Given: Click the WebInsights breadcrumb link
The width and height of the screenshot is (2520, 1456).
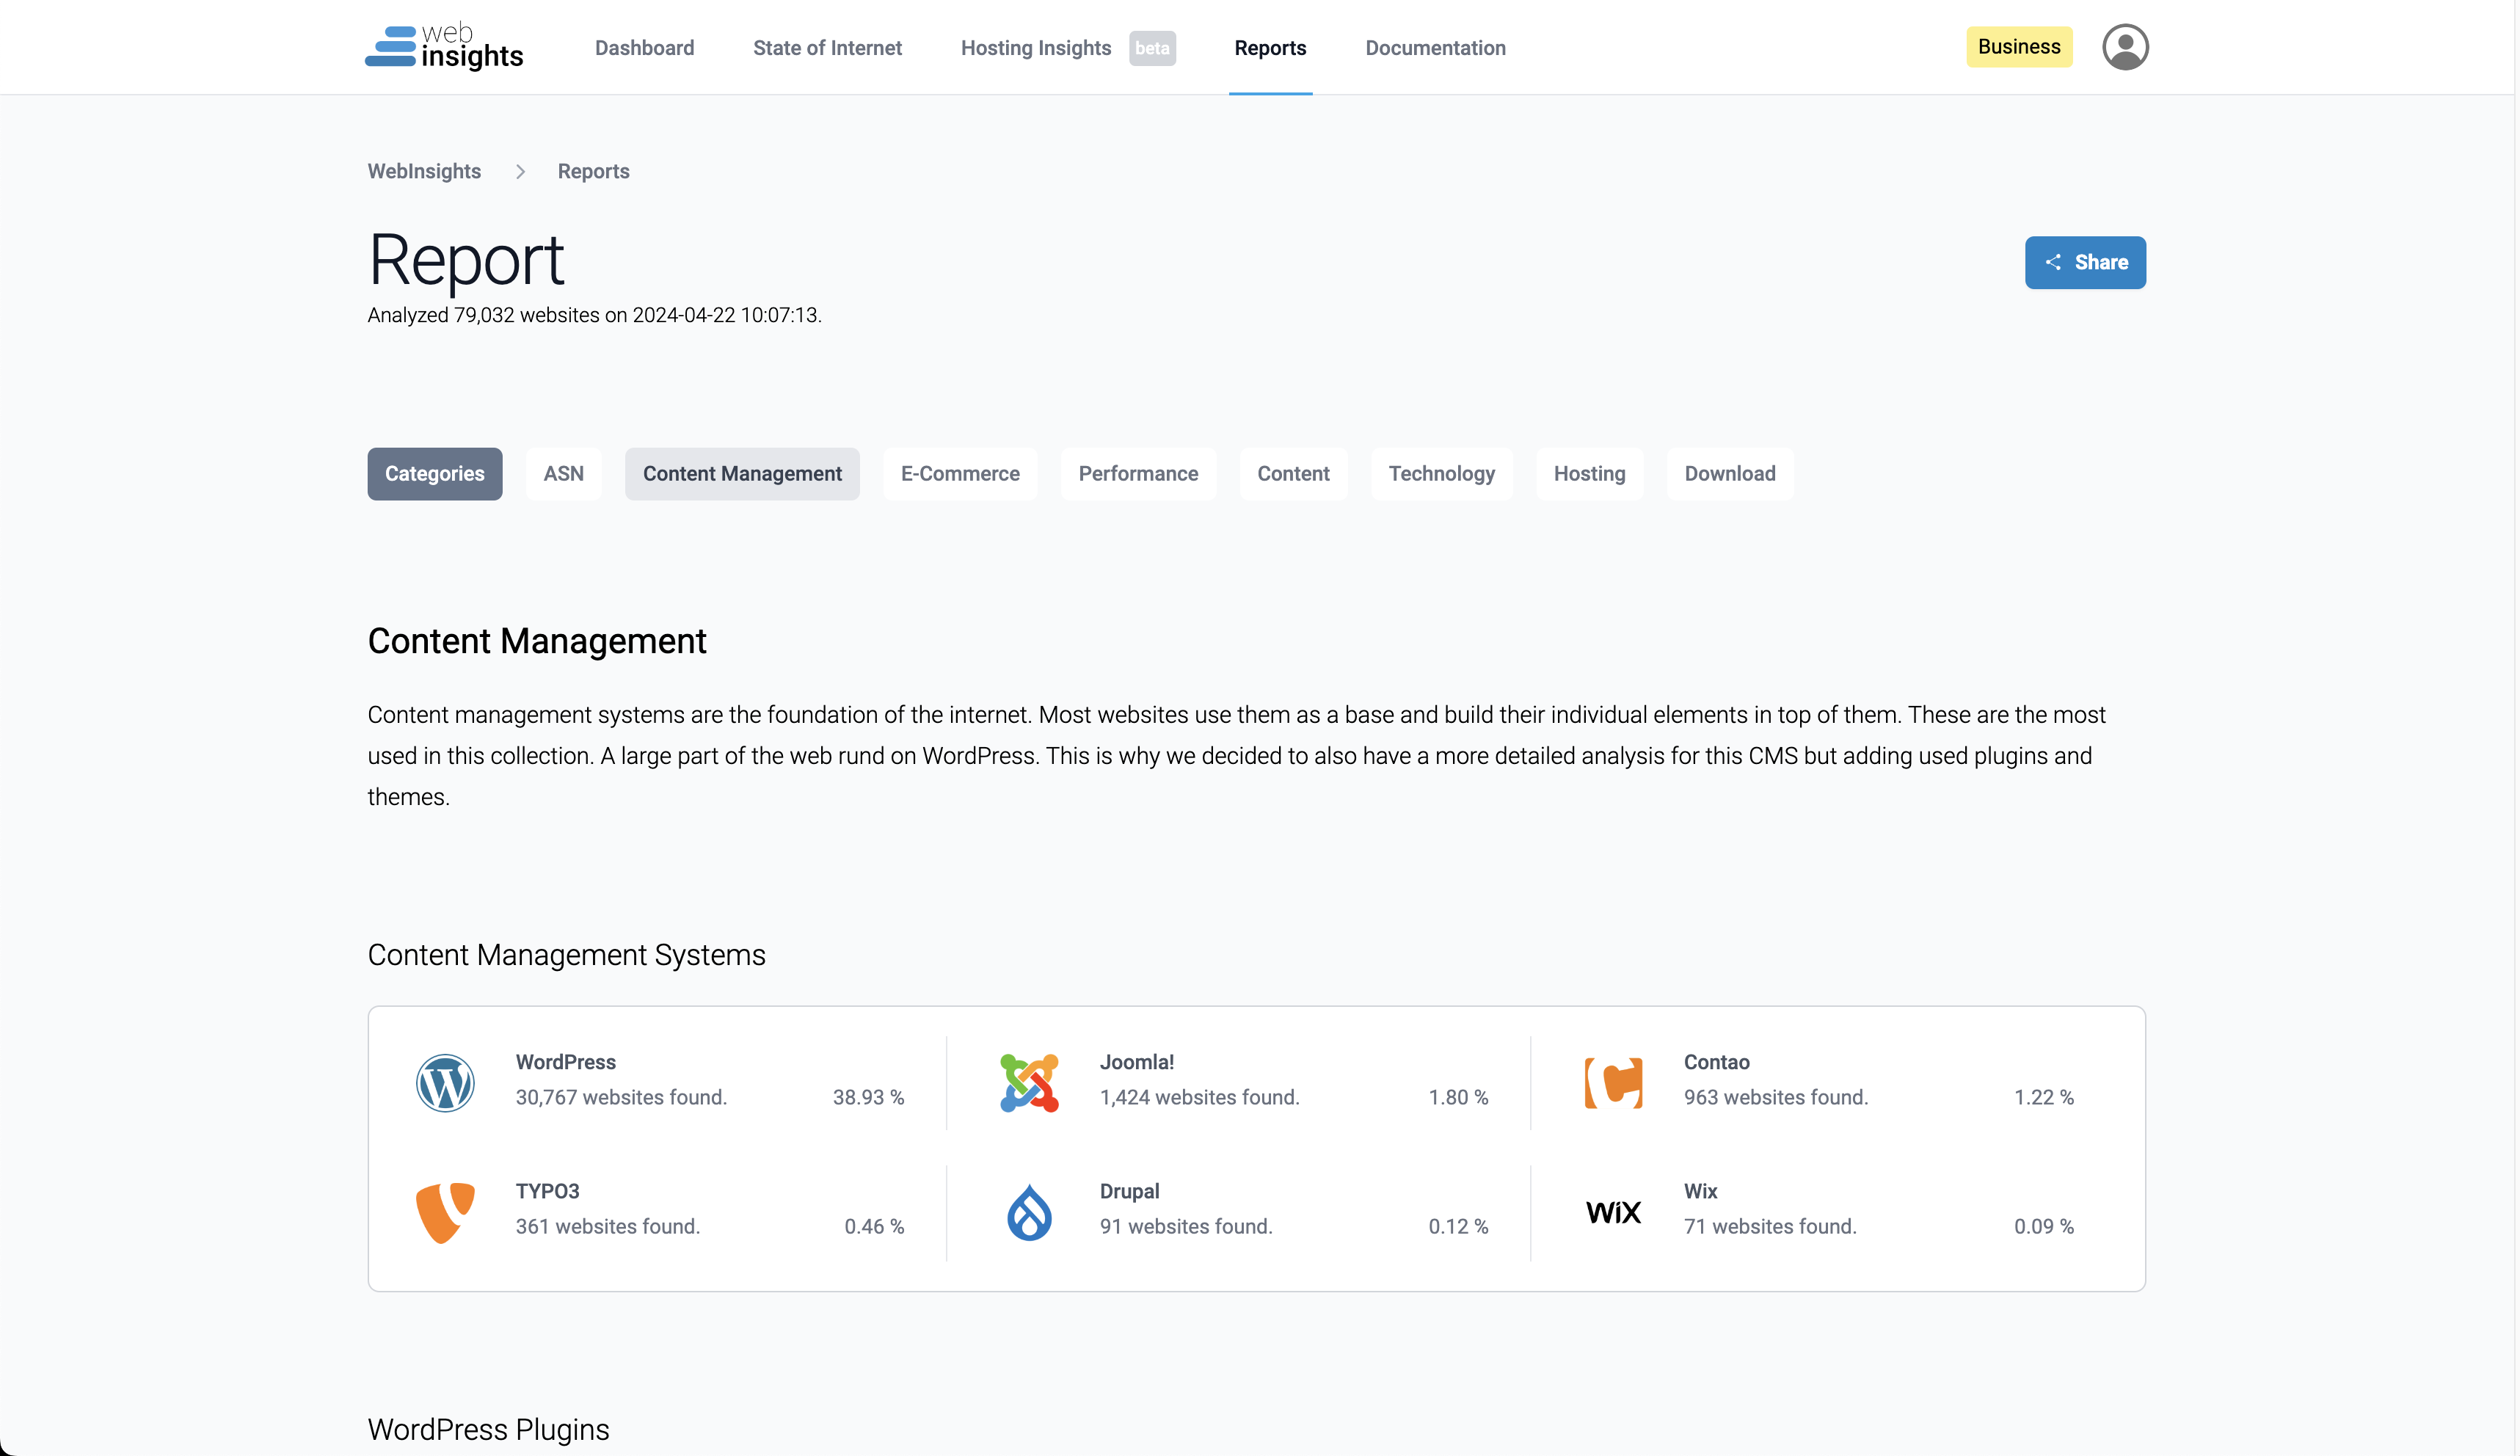Looking at the screenshot, I should [x=424, y=172].
